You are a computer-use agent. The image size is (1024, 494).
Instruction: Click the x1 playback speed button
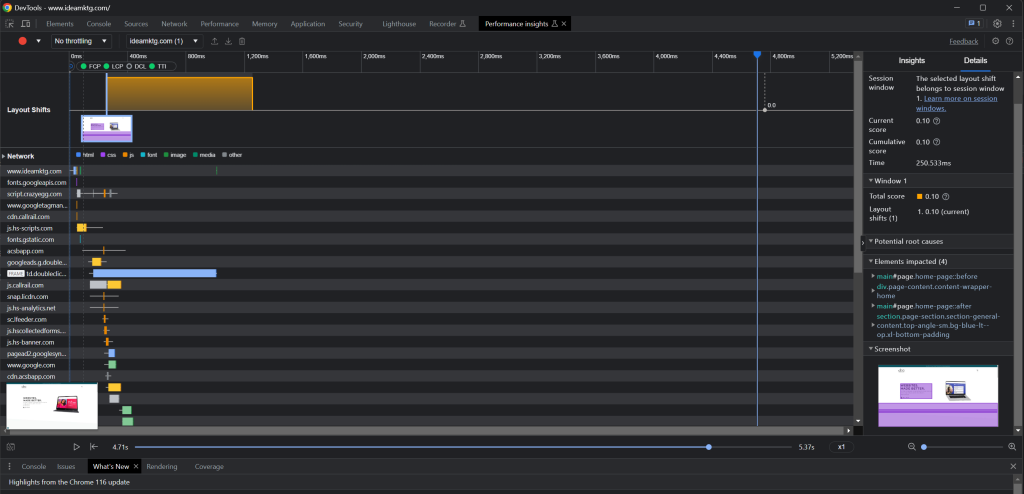[x=842, y=447]
